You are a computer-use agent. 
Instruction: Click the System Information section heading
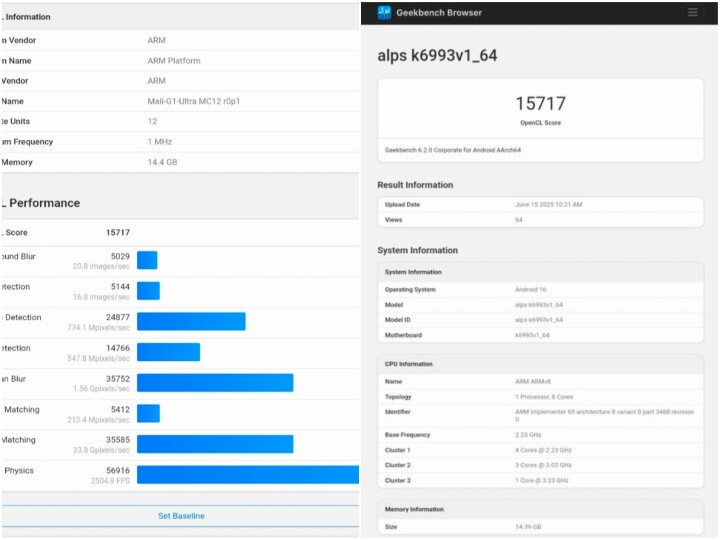tap(417, 250)
